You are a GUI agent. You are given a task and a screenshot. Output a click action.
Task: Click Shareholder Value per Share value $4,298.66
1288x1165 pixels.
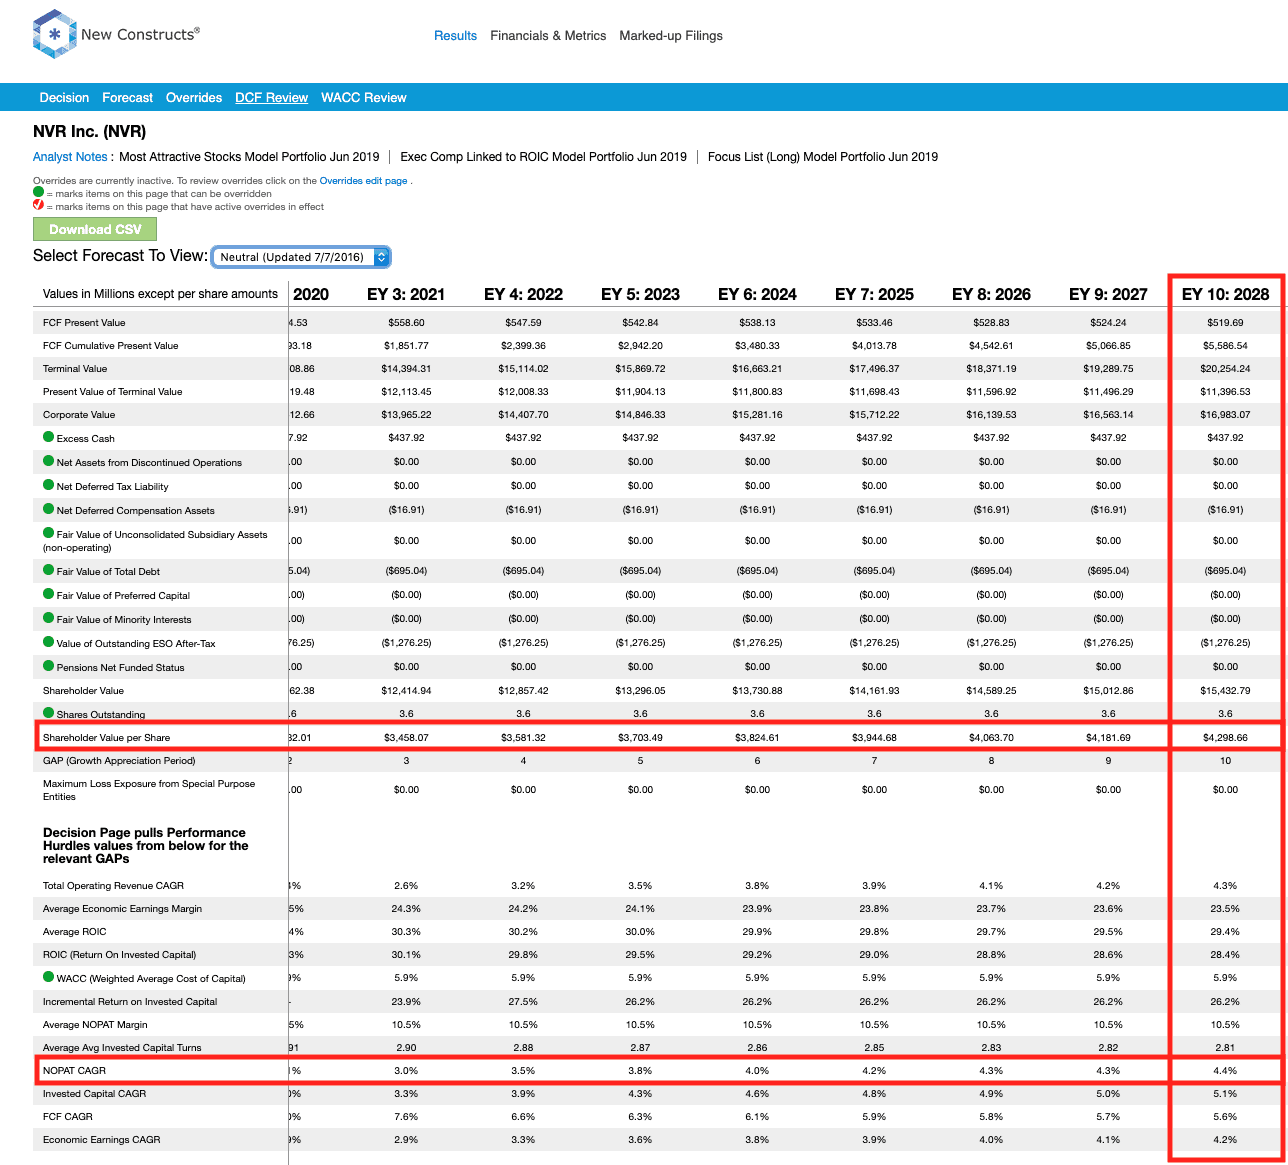(1225, 737)
